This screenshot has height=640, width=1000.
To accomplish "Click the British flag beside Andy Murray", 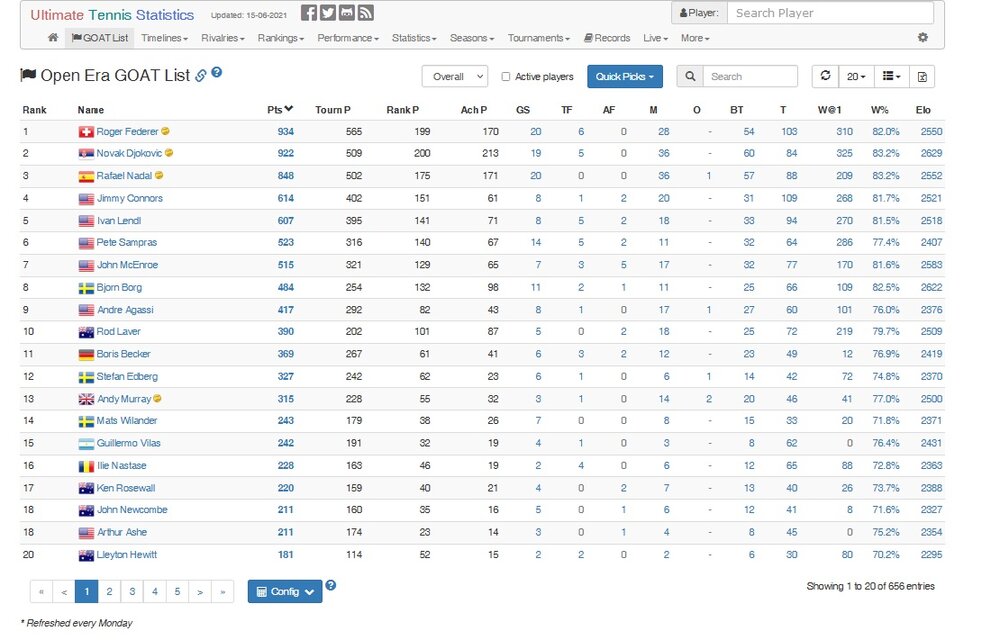I will point(86,399).
